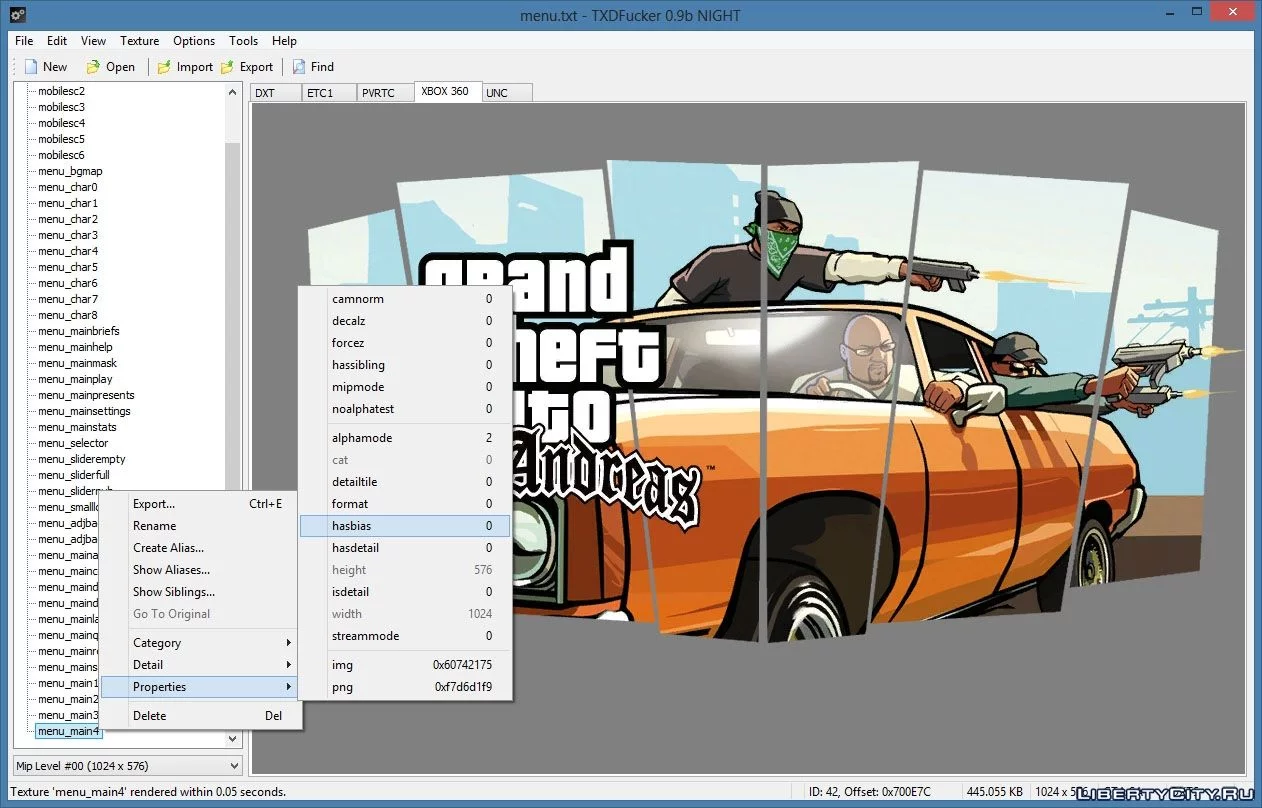The image size is (1262, 808).
Task: Switch to the XBOX 360 tab
Action: click(447, 91)
